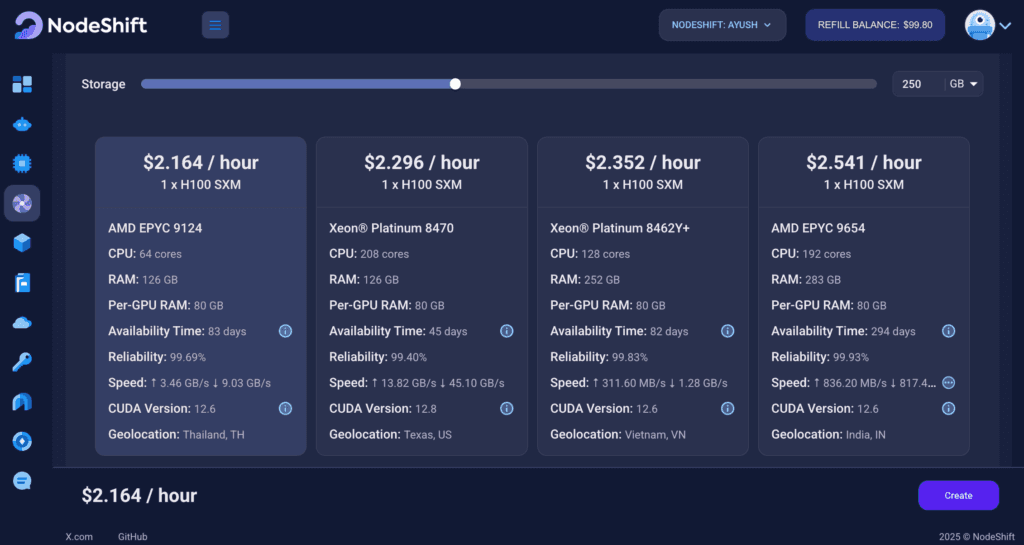Screen dimensions: 1024x545
Task: Open the chat bubble icon in sidebar
Action: pyautogui.click(x=22, y=481)
